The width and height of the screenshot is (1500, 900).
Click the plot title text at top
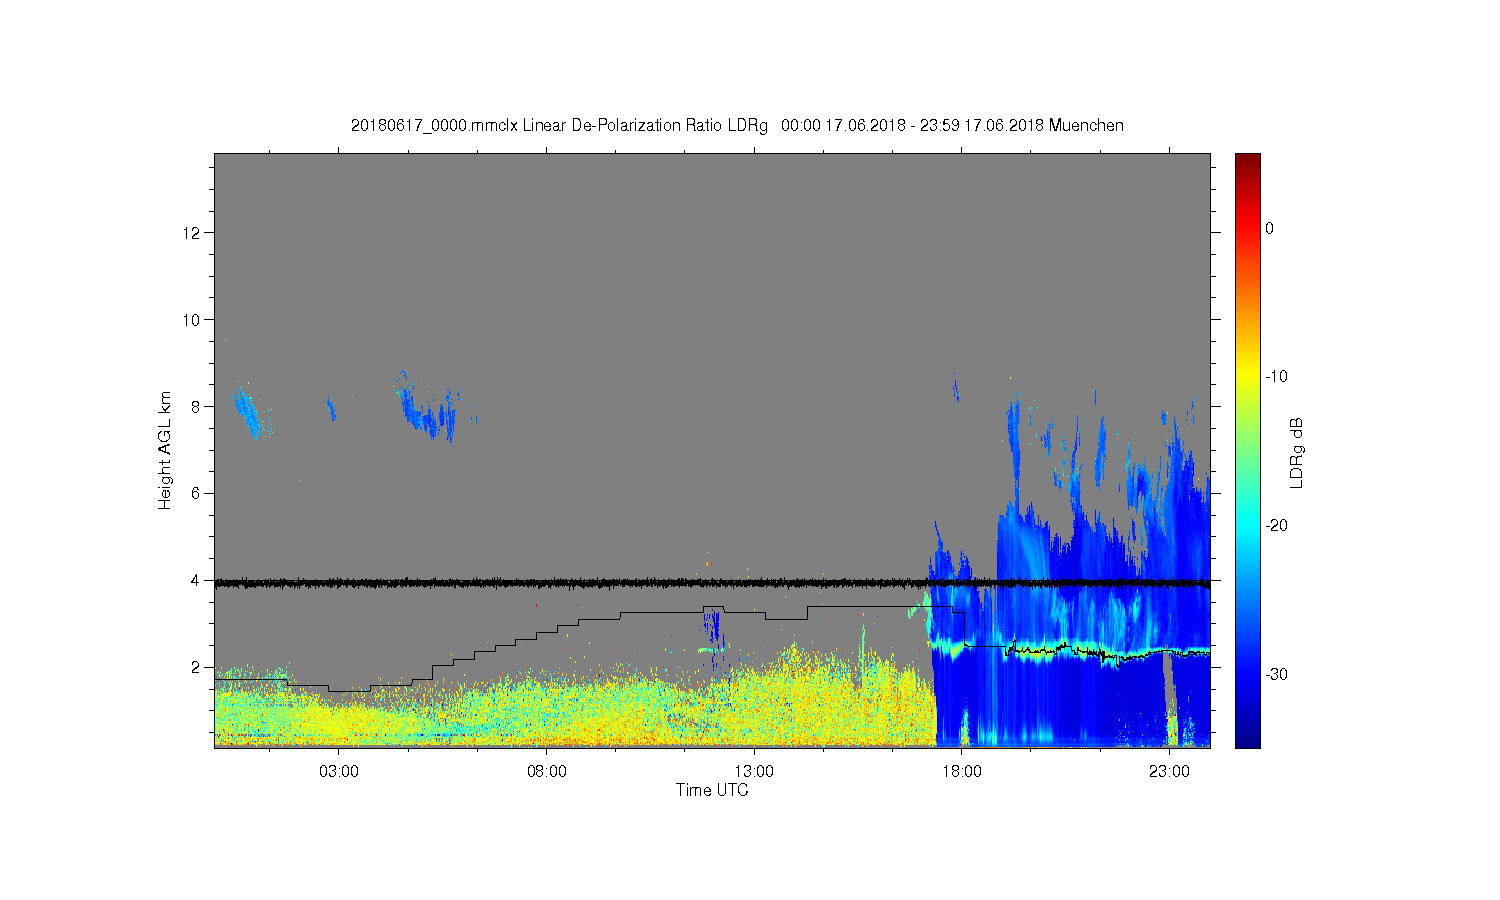pos(737,126)
